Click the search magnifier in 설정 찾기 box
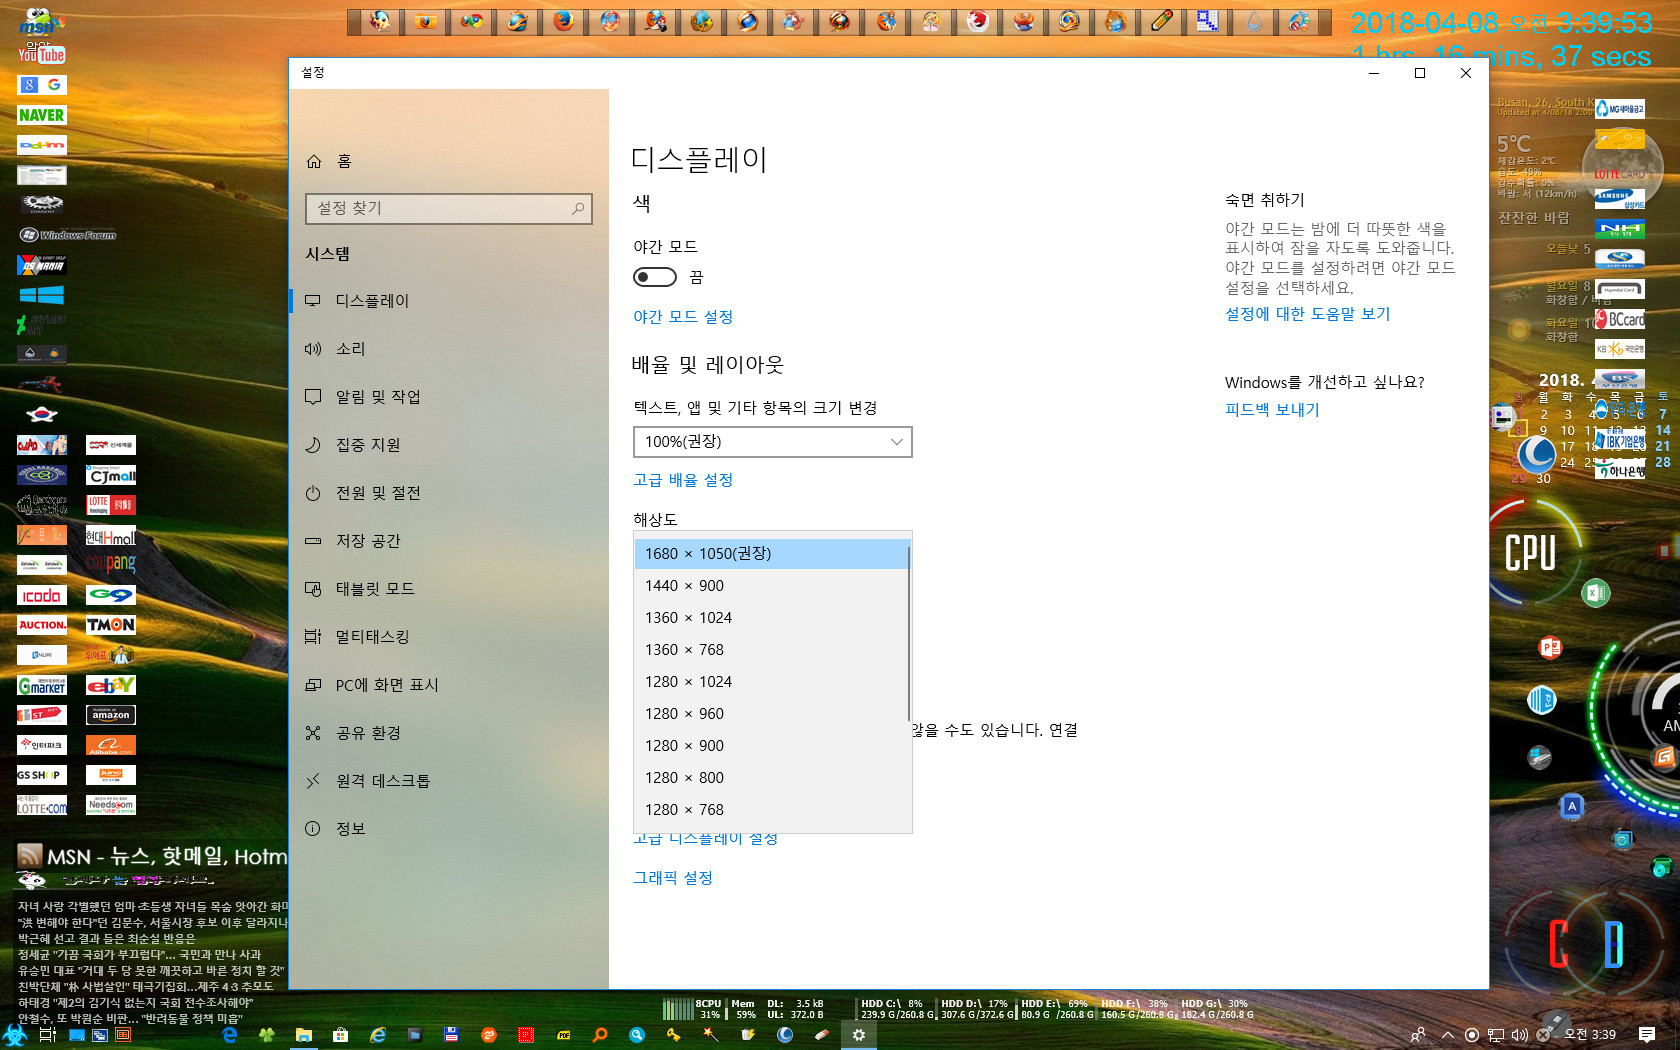Viewport: 1680px width, 1050px height. tap(578, 208)
